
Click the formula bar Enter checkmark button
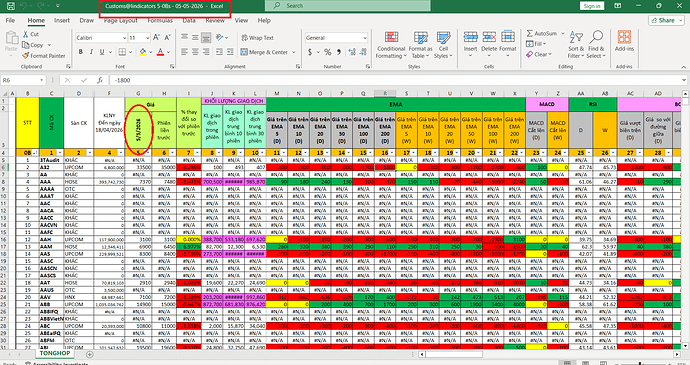pyautogui.click(x=84, y=80)
